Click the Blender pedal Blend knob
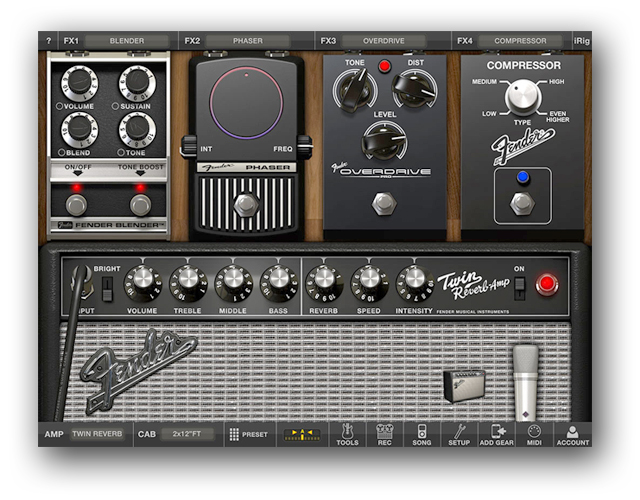This screenshot has width=640, height=500. click(x=79, y=129)
